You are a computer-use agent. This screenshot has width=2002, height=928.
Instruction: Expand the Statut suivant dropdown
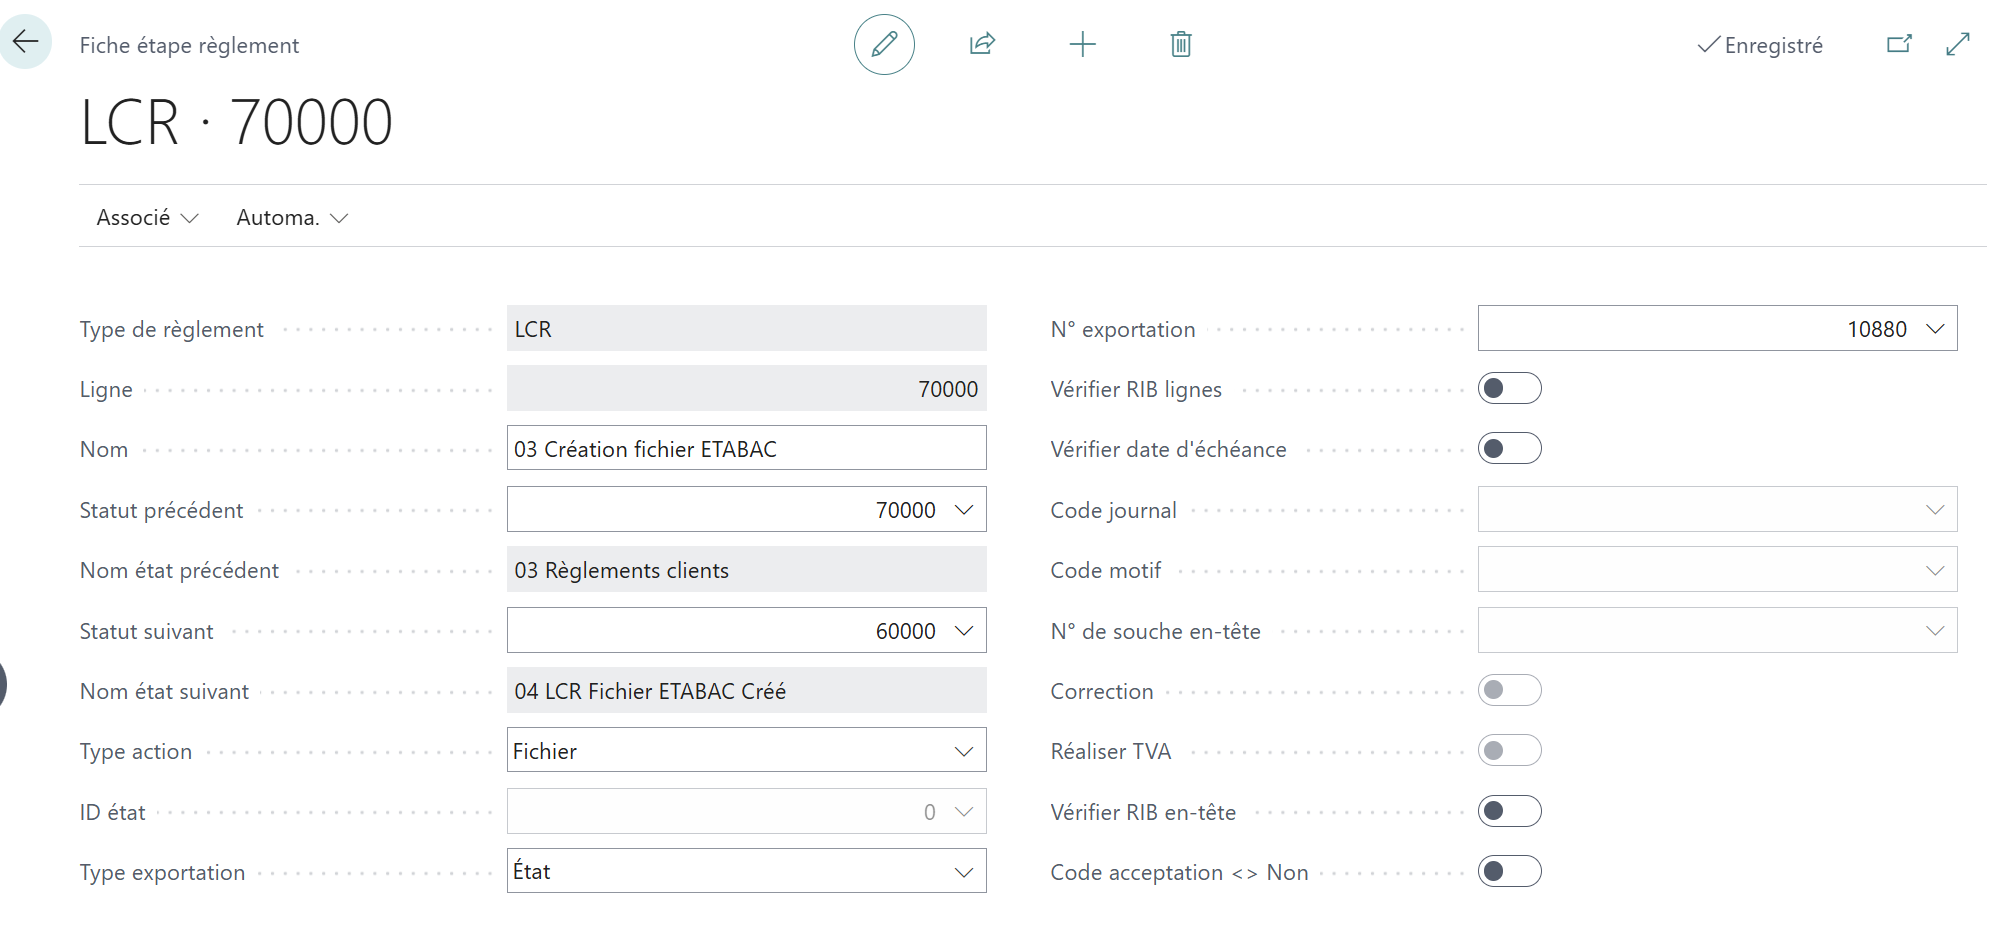click(963, 631)
